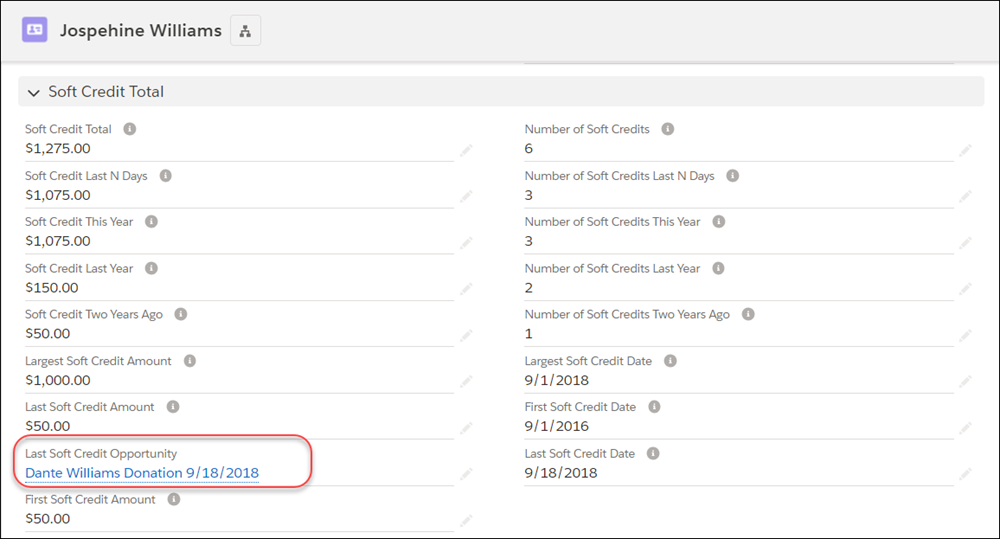Show info for Last Soft Credit Amount

click(x=173, y=406)
